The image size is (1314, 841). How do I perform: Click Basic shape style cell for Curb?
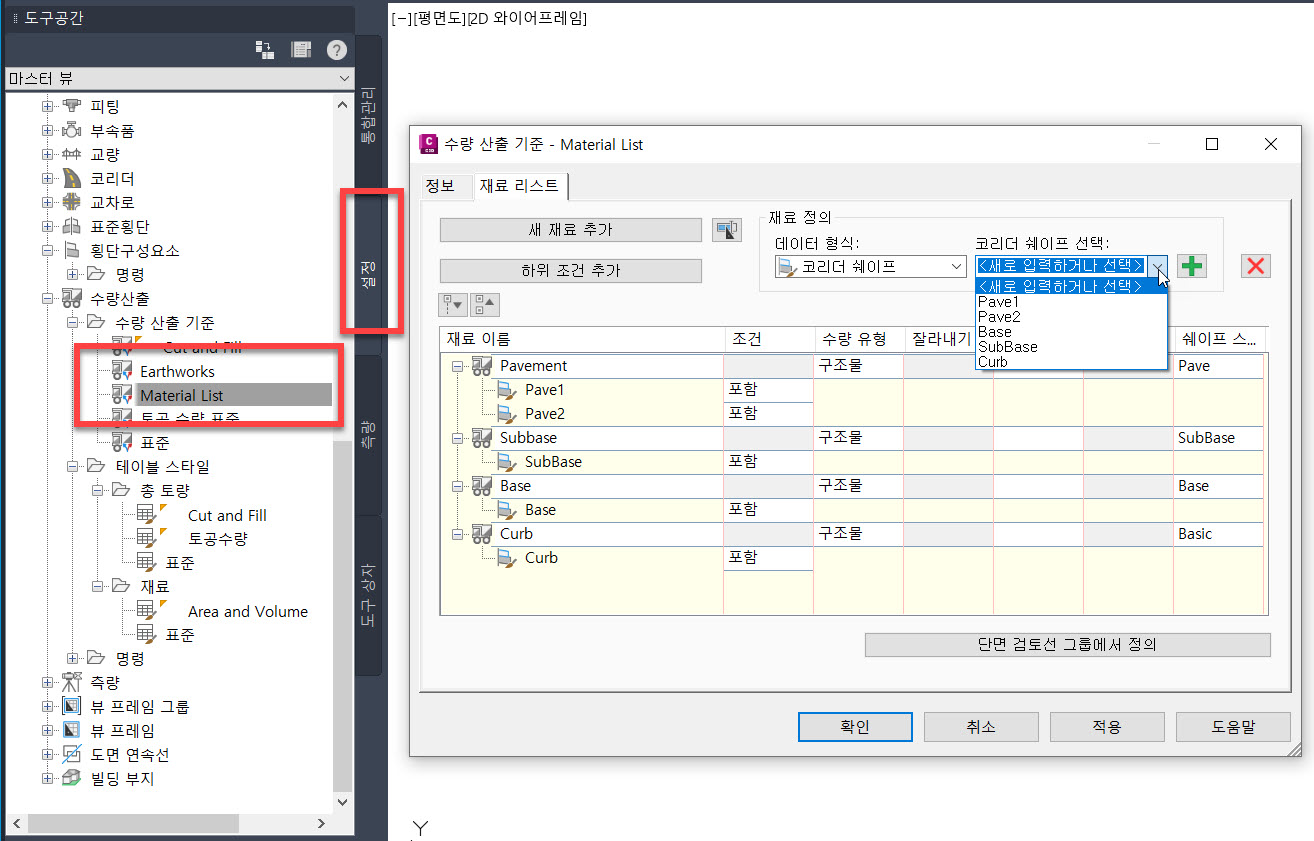pyautogui.click(x=1218, y=534)
